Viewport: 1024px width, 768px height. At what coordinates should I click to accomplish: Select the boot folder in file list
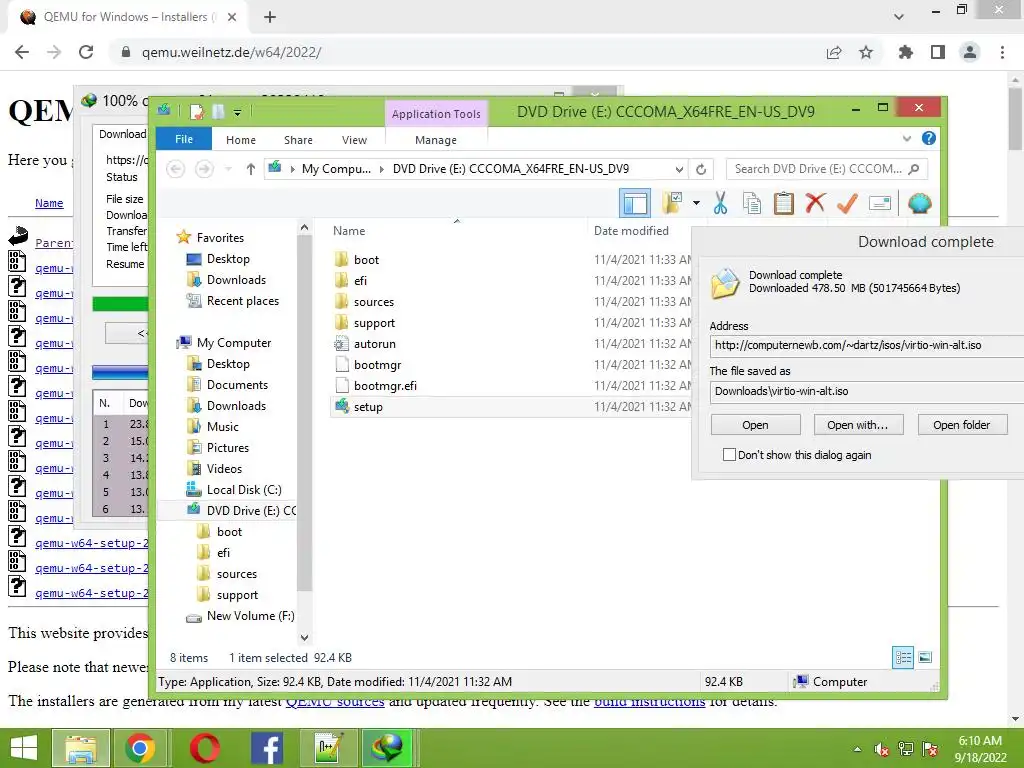366,259
